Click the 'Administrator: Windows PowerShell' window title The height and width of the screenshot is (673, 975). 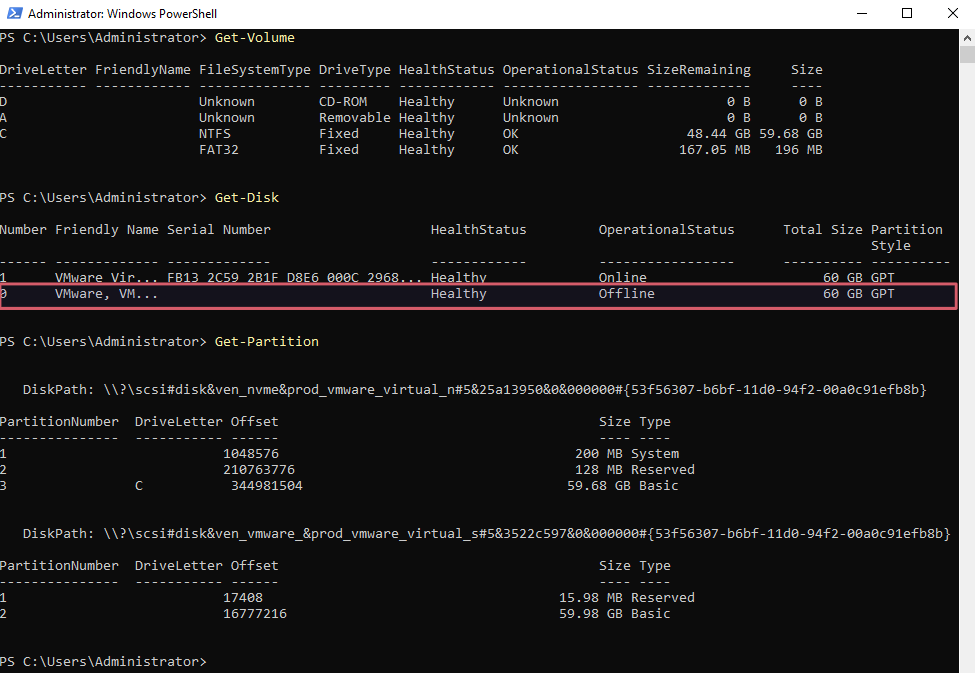pos(122,14)
